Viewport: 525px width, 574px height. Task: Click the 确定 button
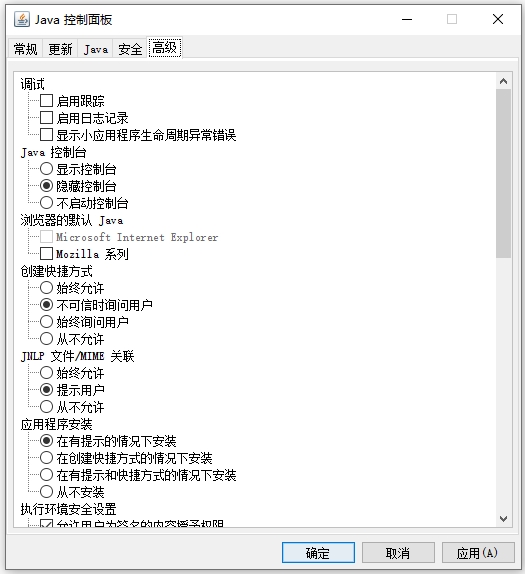[x=318, y=553]
